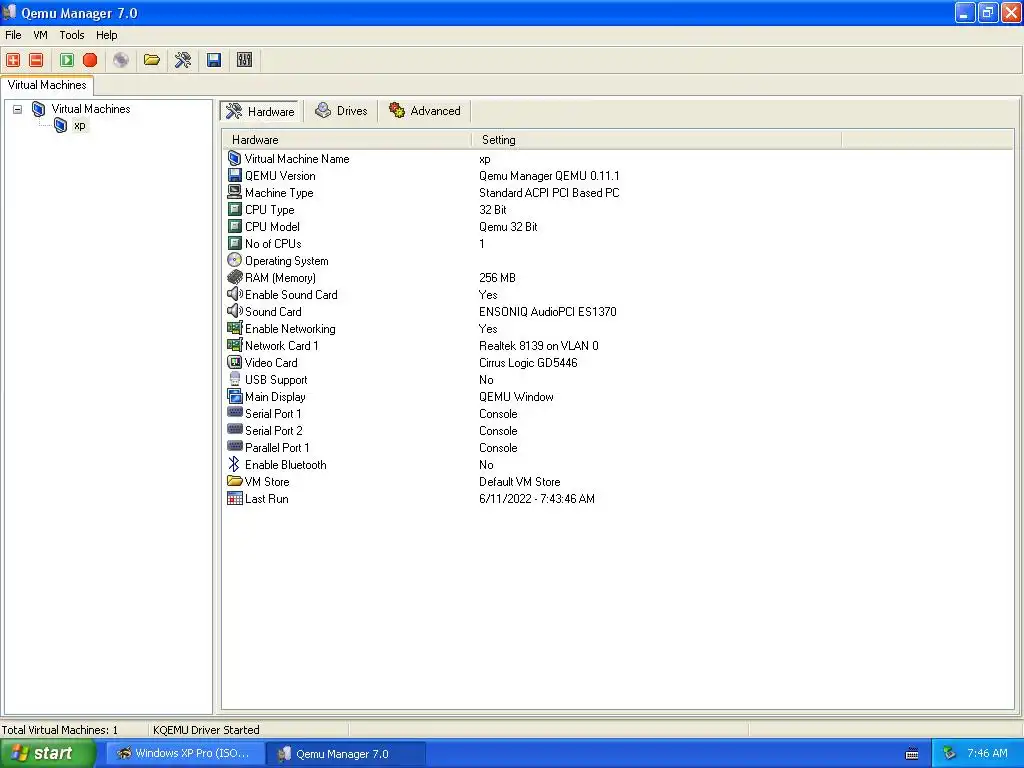Click the Serial Port 2 connector icon
This screenshot has height=768, width=1024.
(234, 429)
